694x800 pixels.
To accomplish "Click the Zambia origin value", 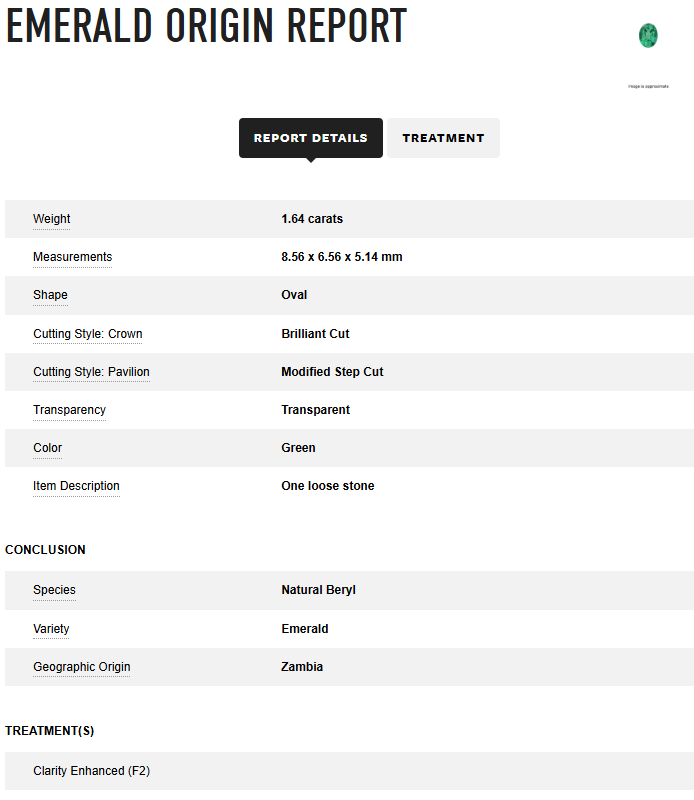I will (x=302, y=667).
